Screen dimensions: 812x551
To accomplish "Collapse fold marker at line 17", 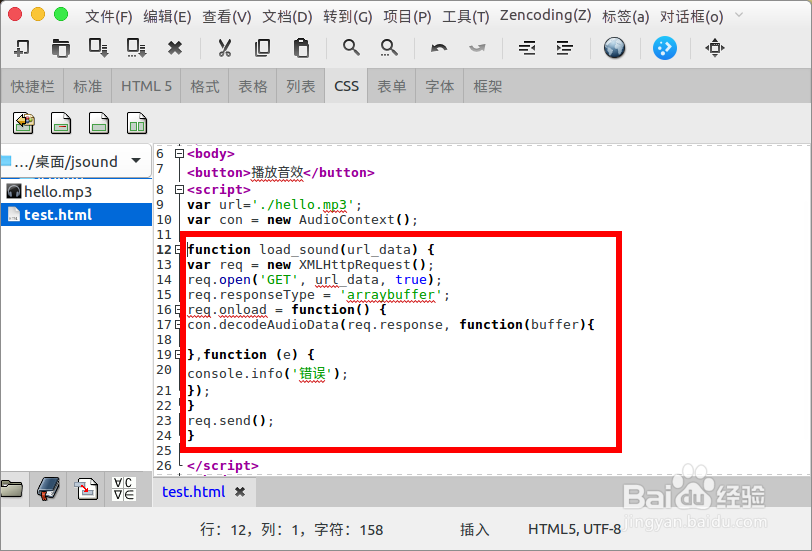I will (179, 325).
